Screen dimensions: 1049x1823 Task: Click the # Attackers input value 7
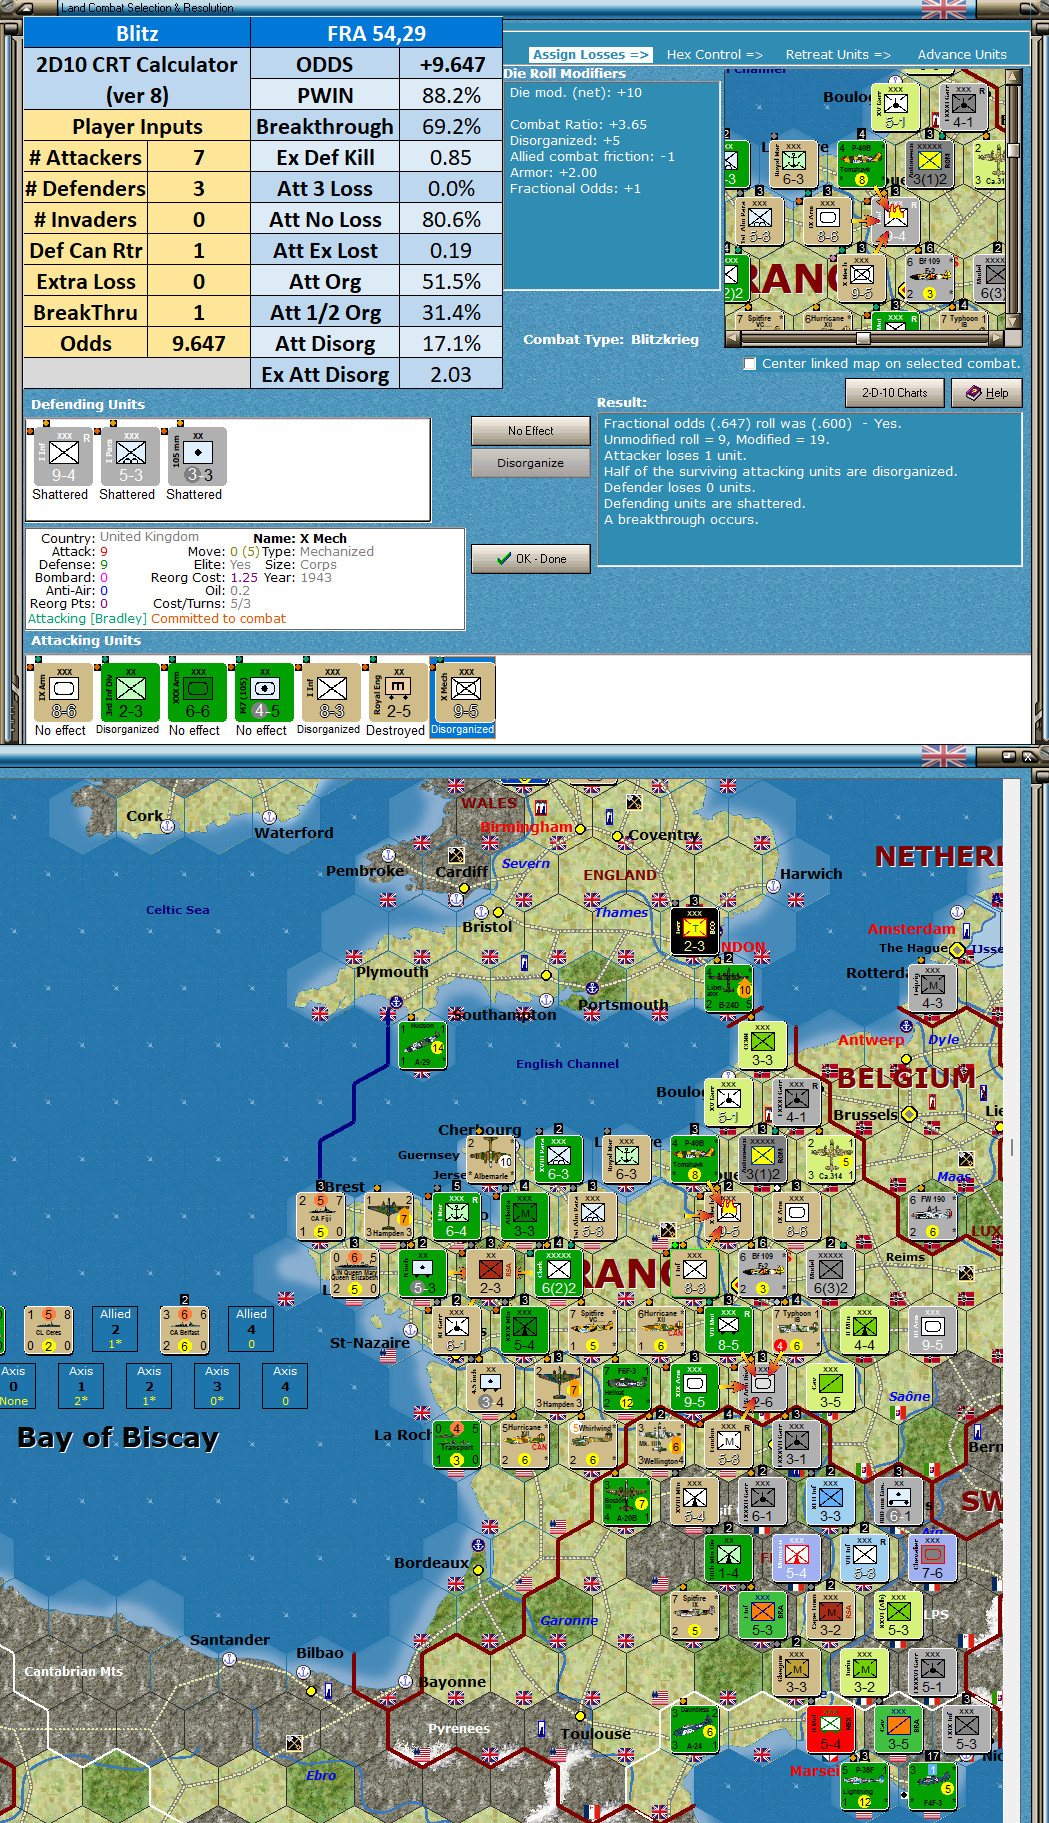199,157
